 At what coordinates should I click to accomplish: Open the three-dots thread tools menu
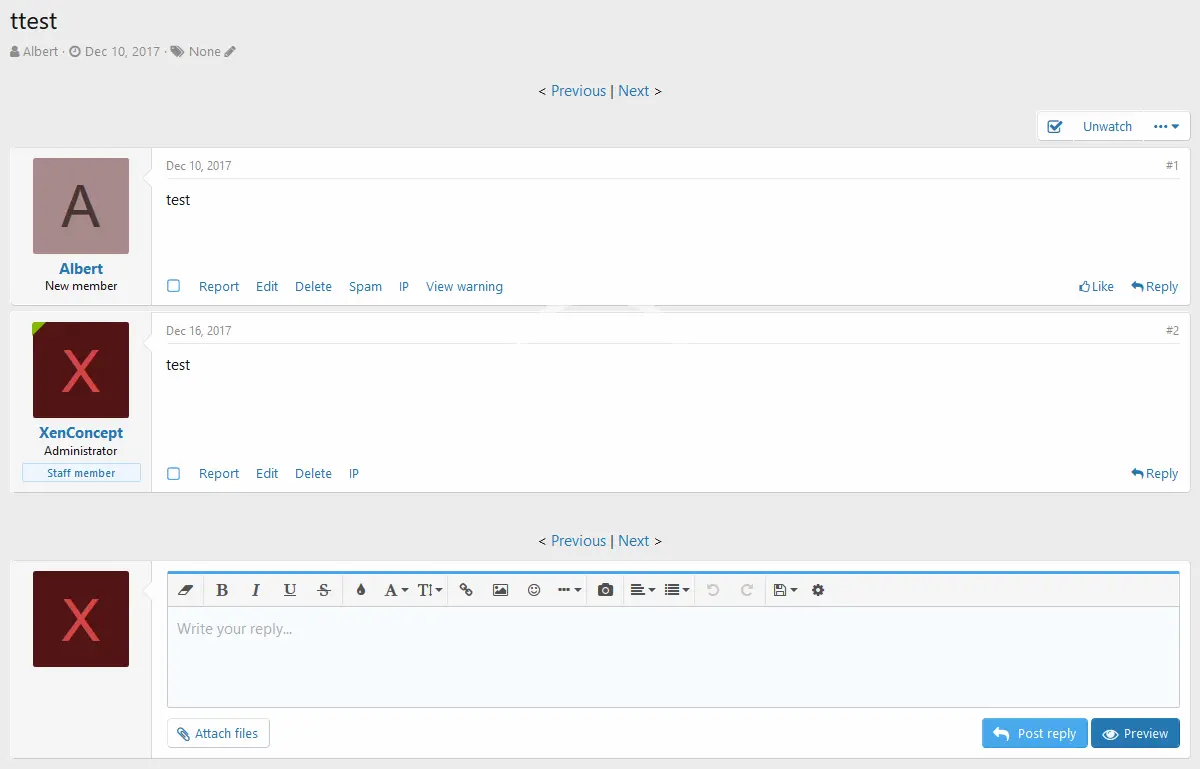1165,127
